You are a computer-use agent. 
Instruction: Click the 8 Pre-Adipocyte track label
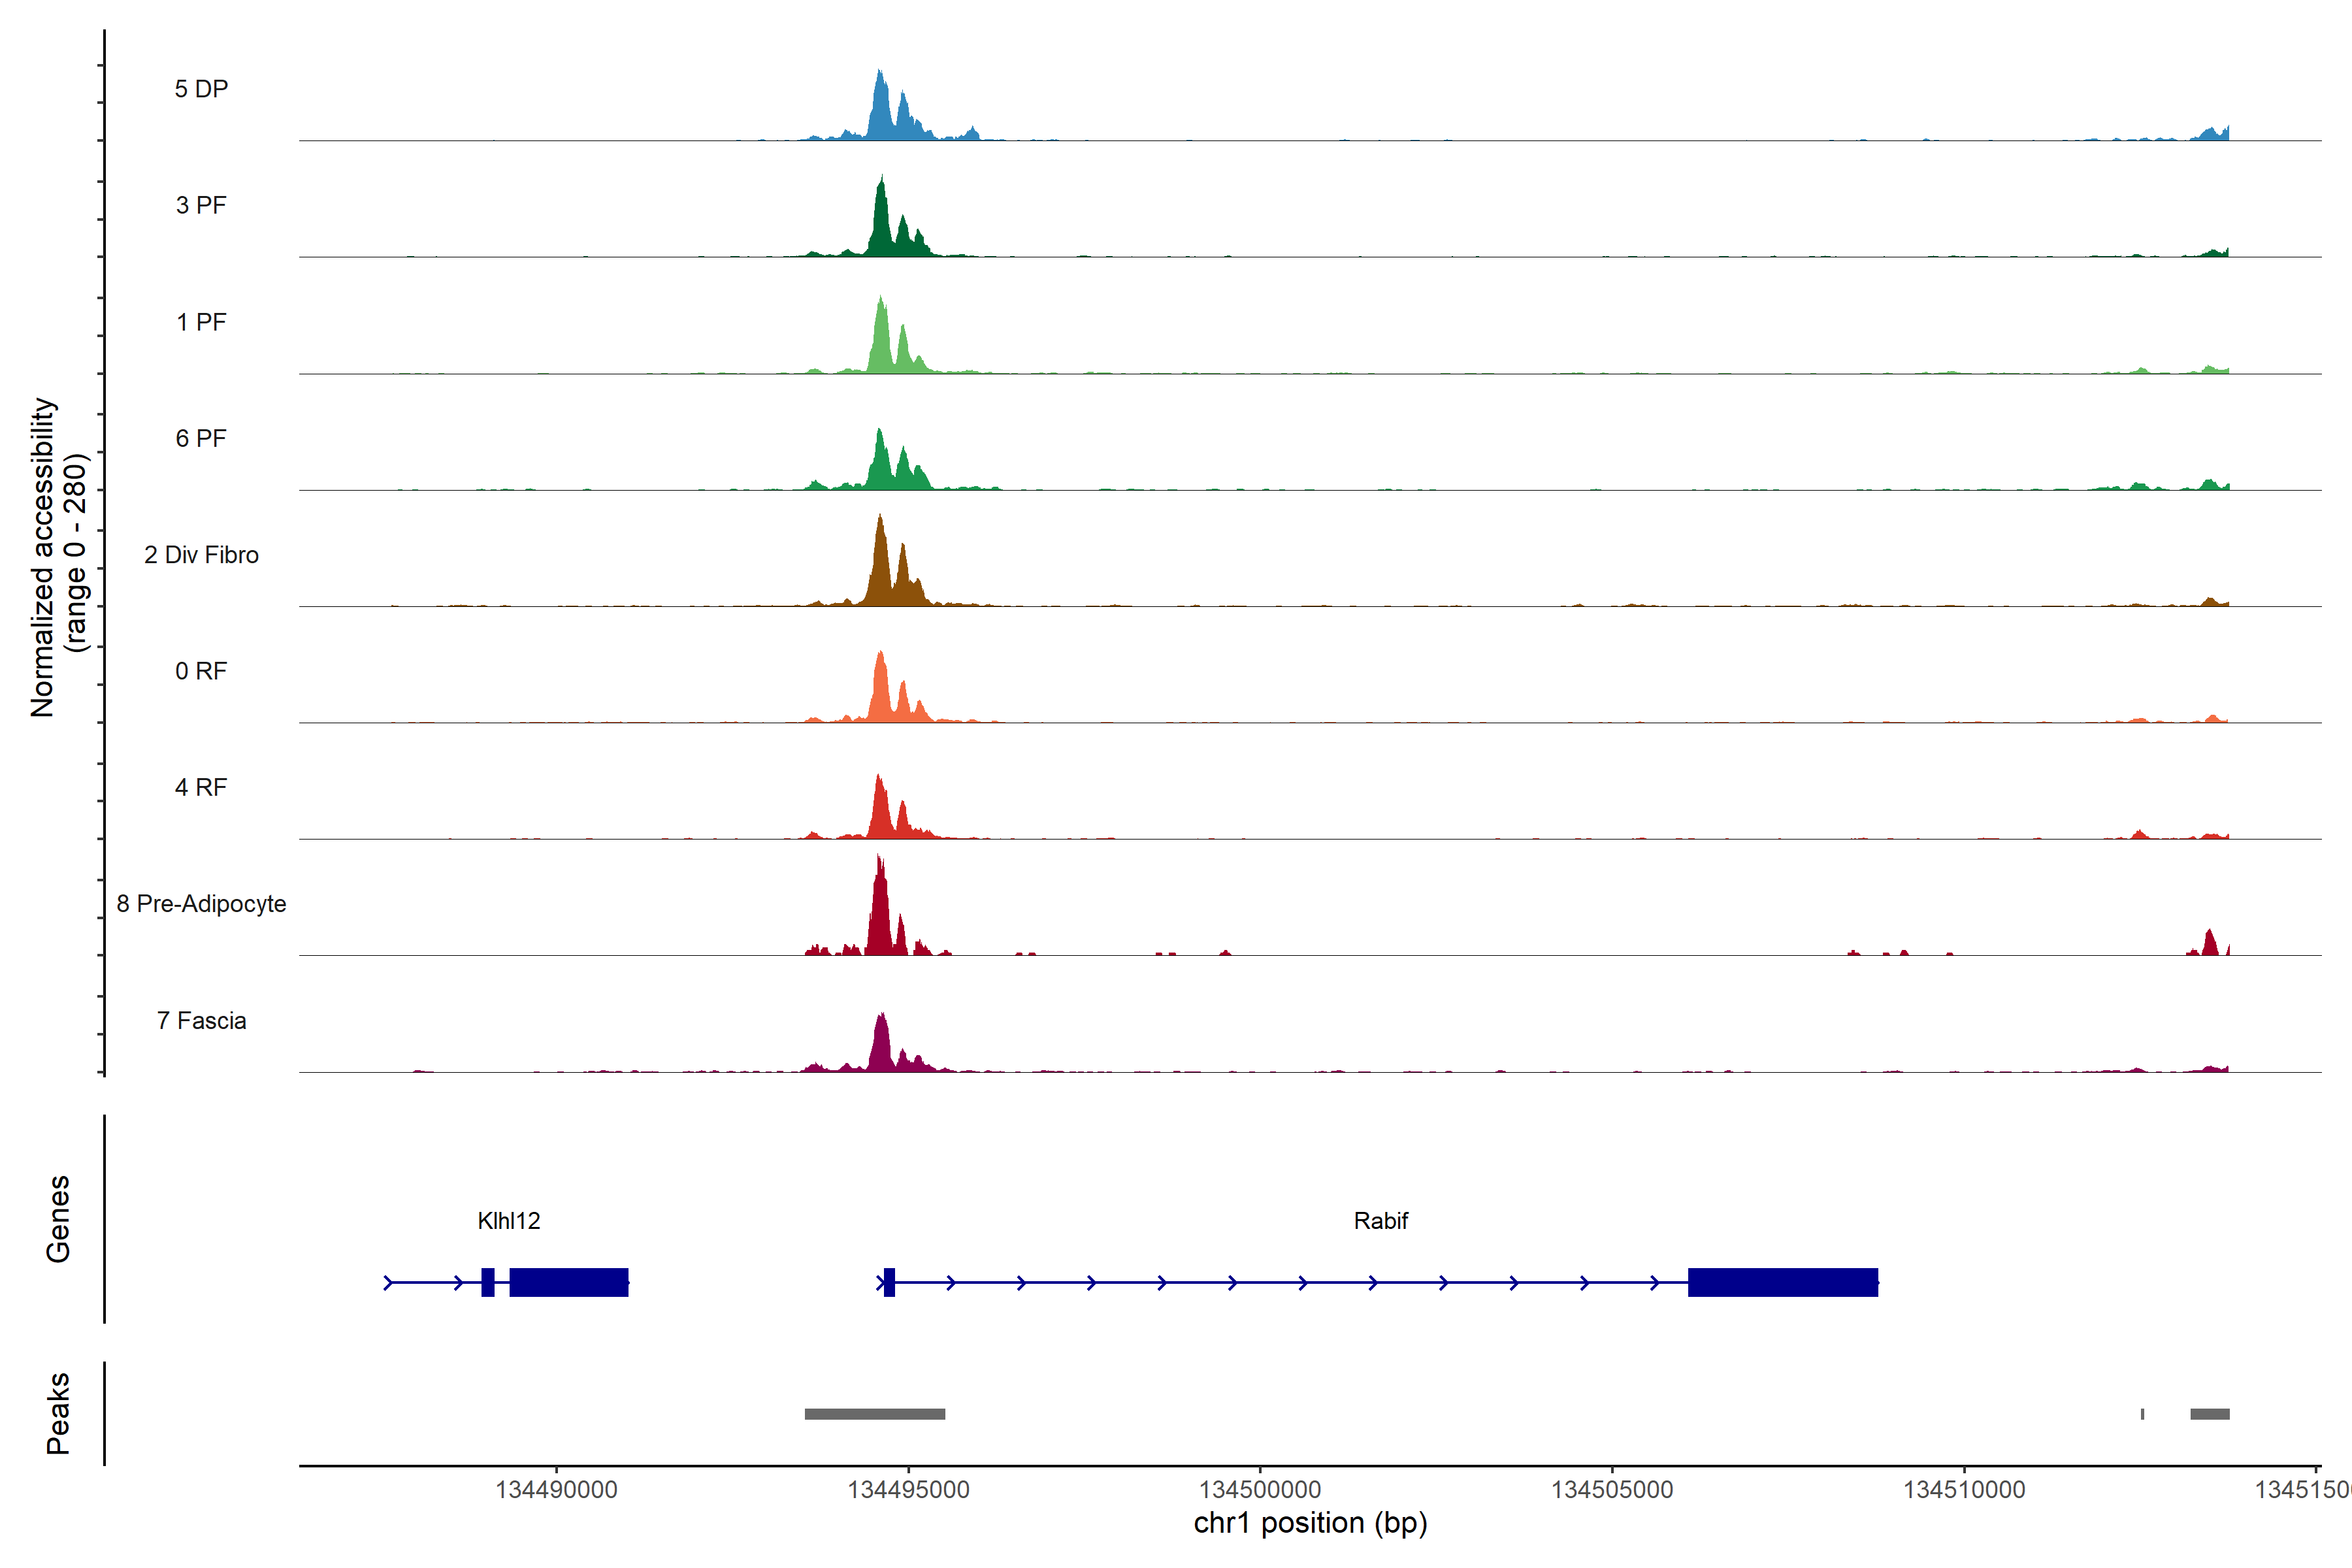[201, 903]
